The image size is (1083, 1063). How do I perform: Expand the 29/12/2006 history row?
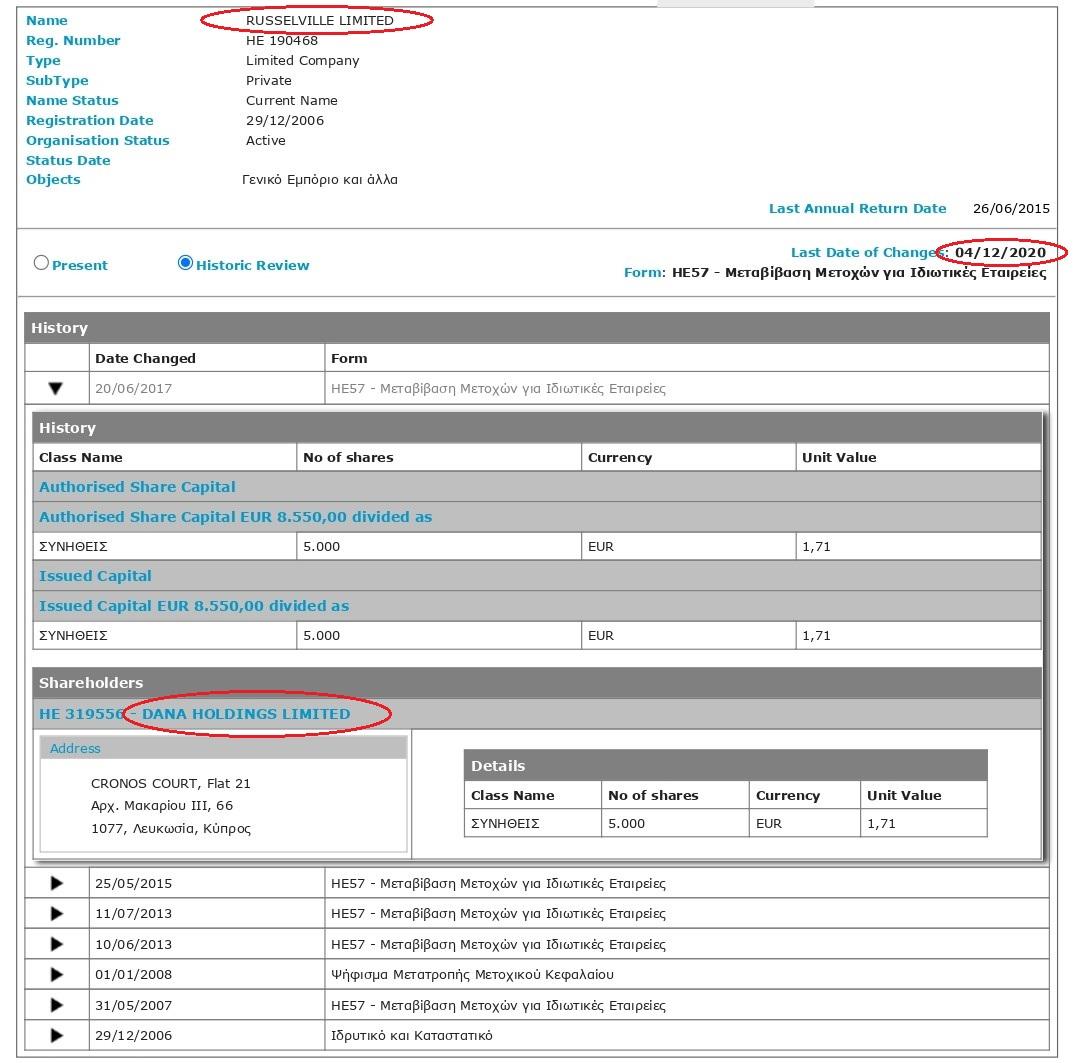pos(56,1036)
